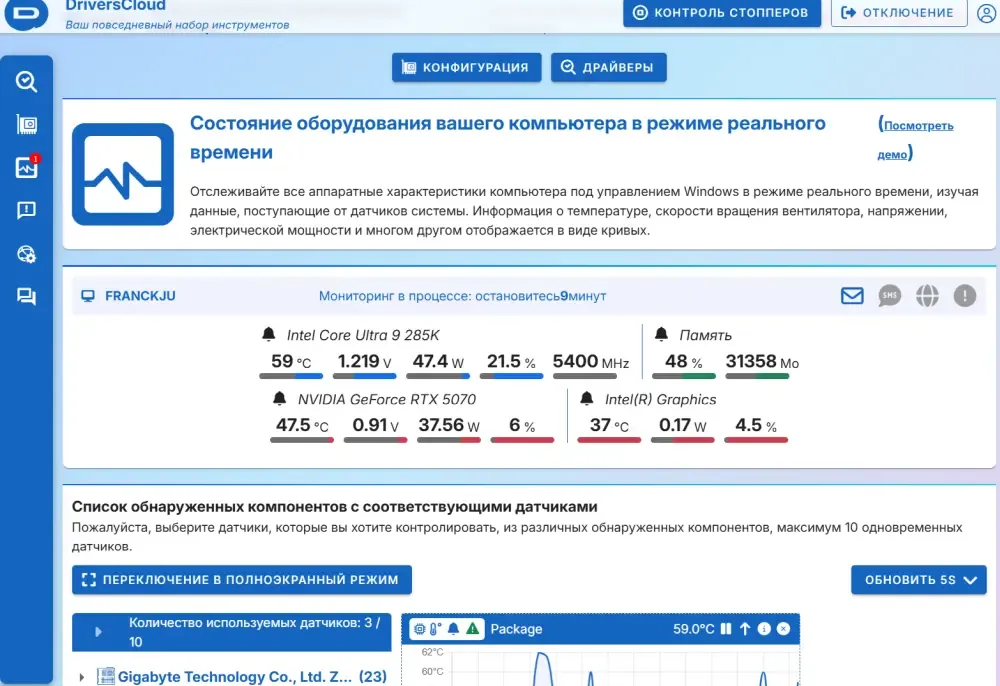Open the ОБНОВИТЬ 5S refresh dropdown
The image size is (1000, 686).
918,580
